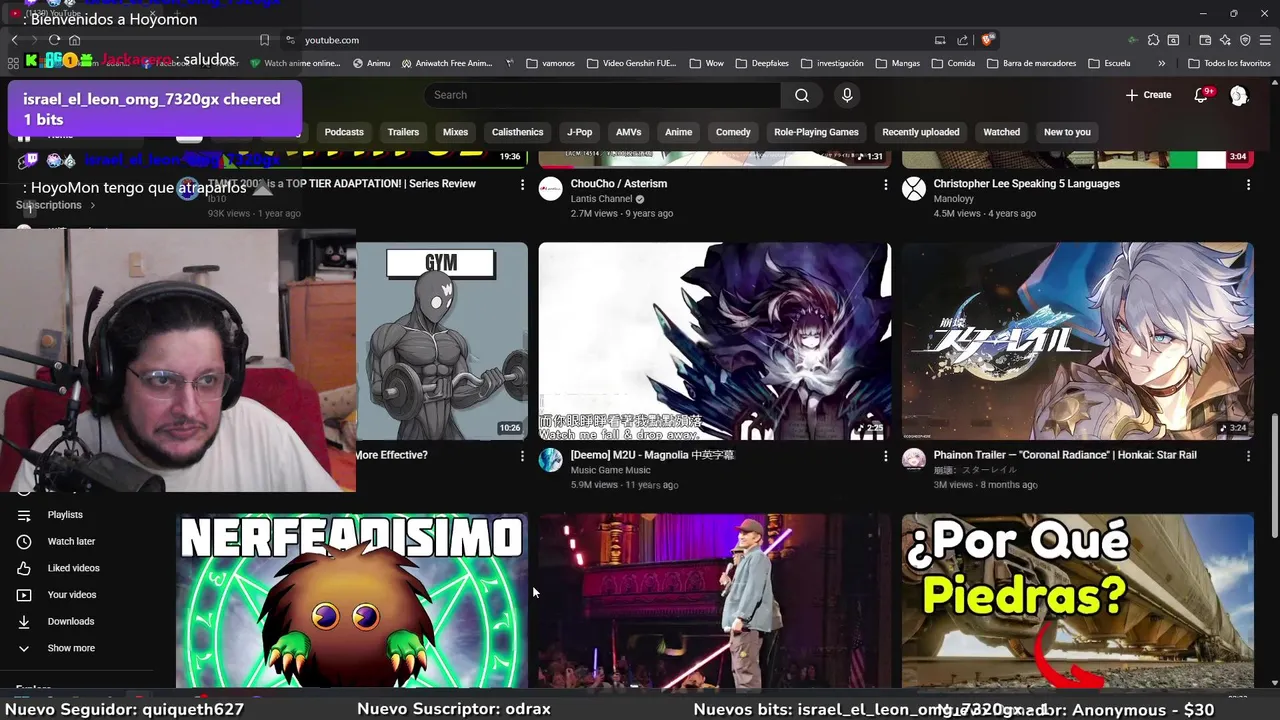Select the Podcasts filter chip
1280x720 pixels.
click(344, 132)
